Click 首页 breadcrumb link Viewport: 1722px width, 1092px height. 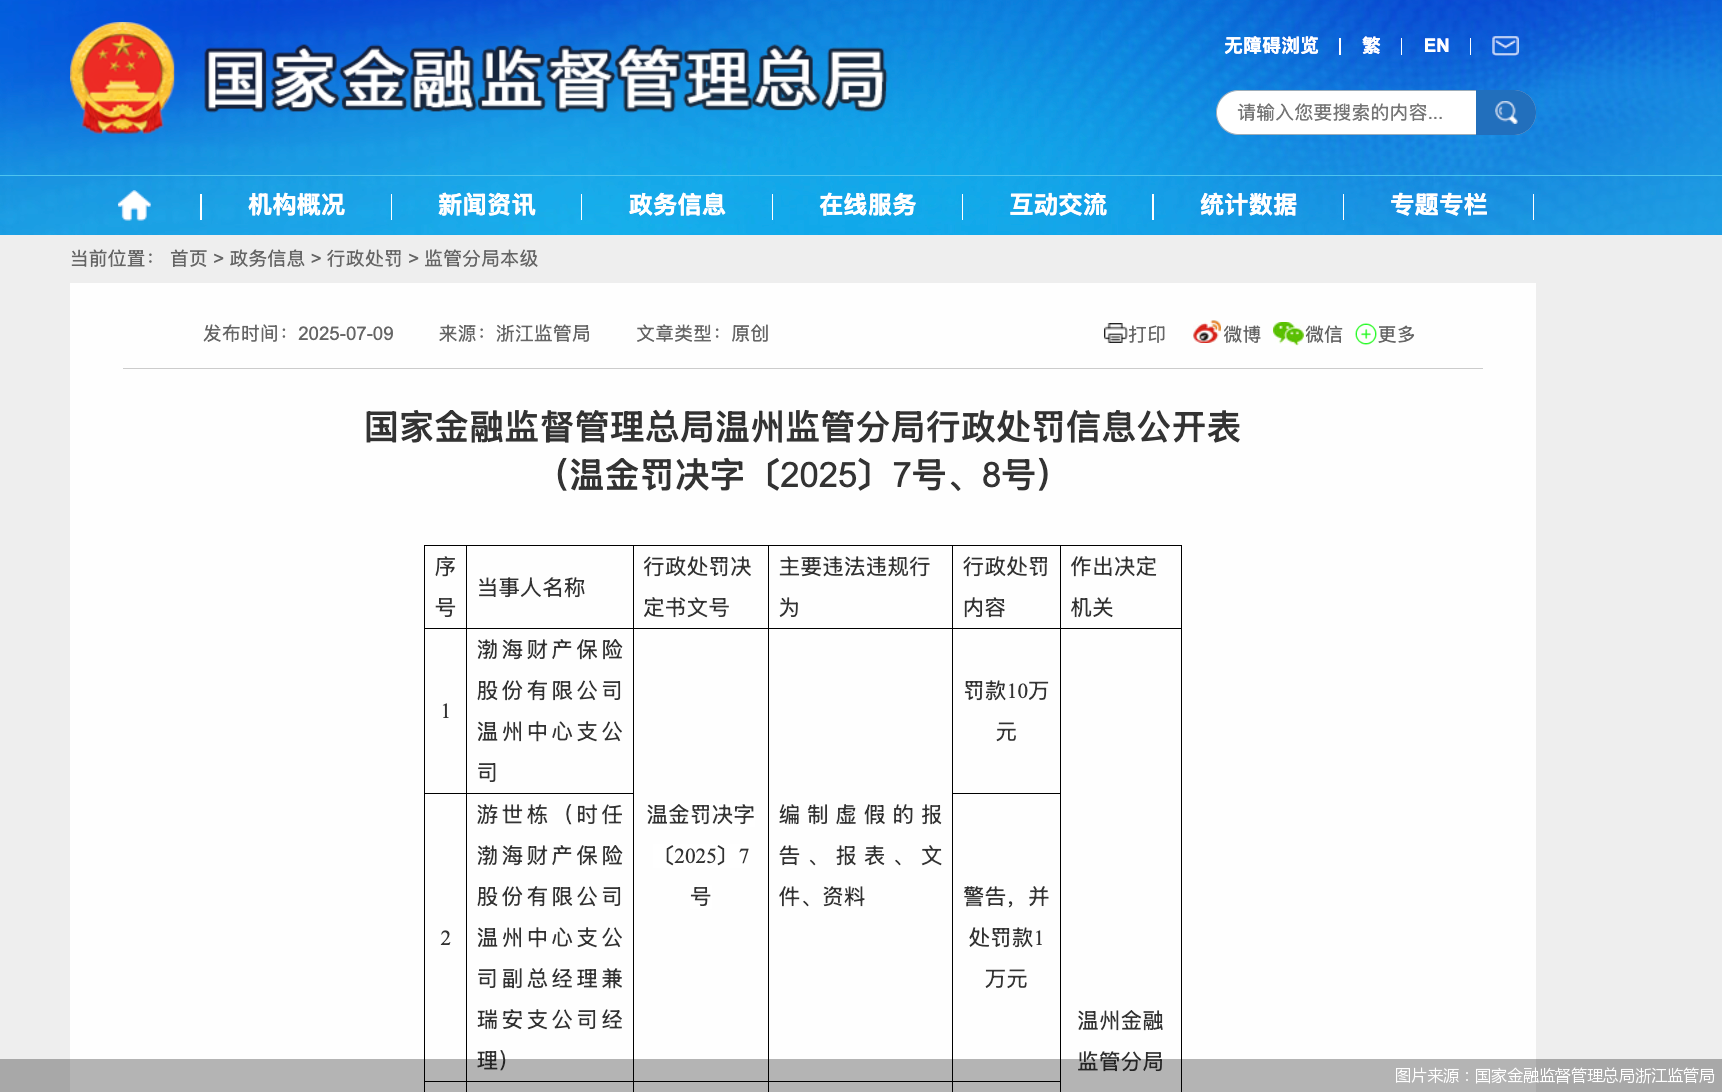pyautogui.click(x=188, y=259)
